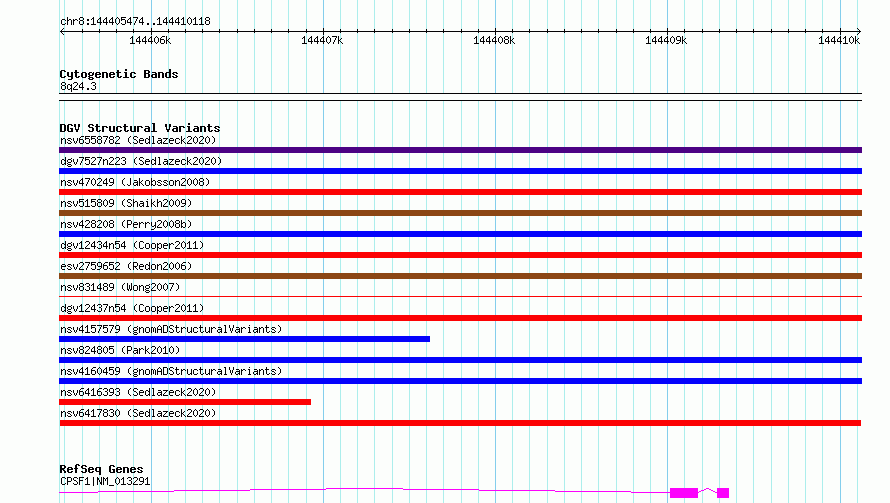
Task: Click the nsv6416393 (Sedlazeck2020) label
Action: (x=138, y=392)
